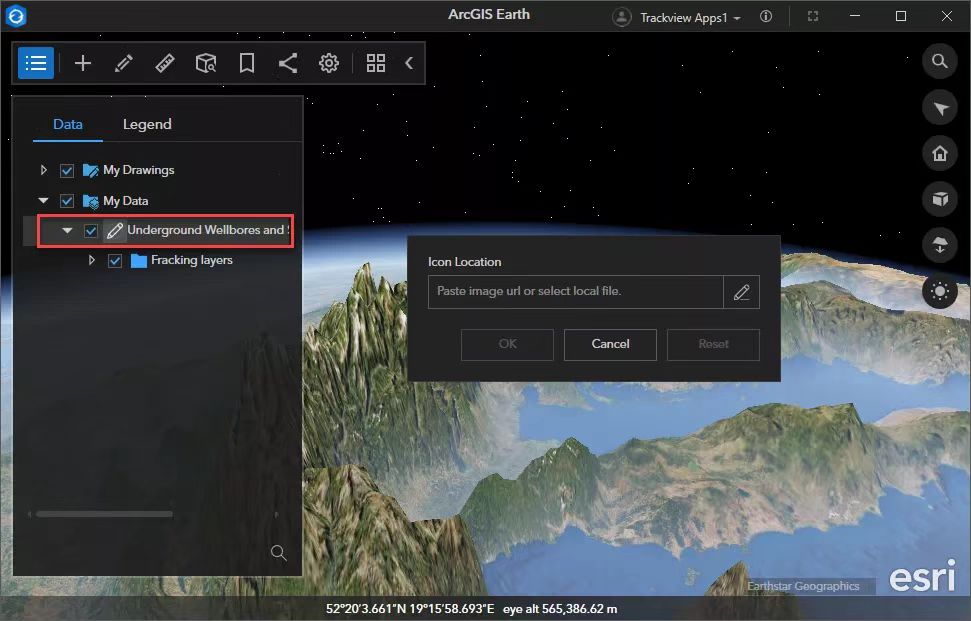Switch to the Legend tab

click(147, 124)
